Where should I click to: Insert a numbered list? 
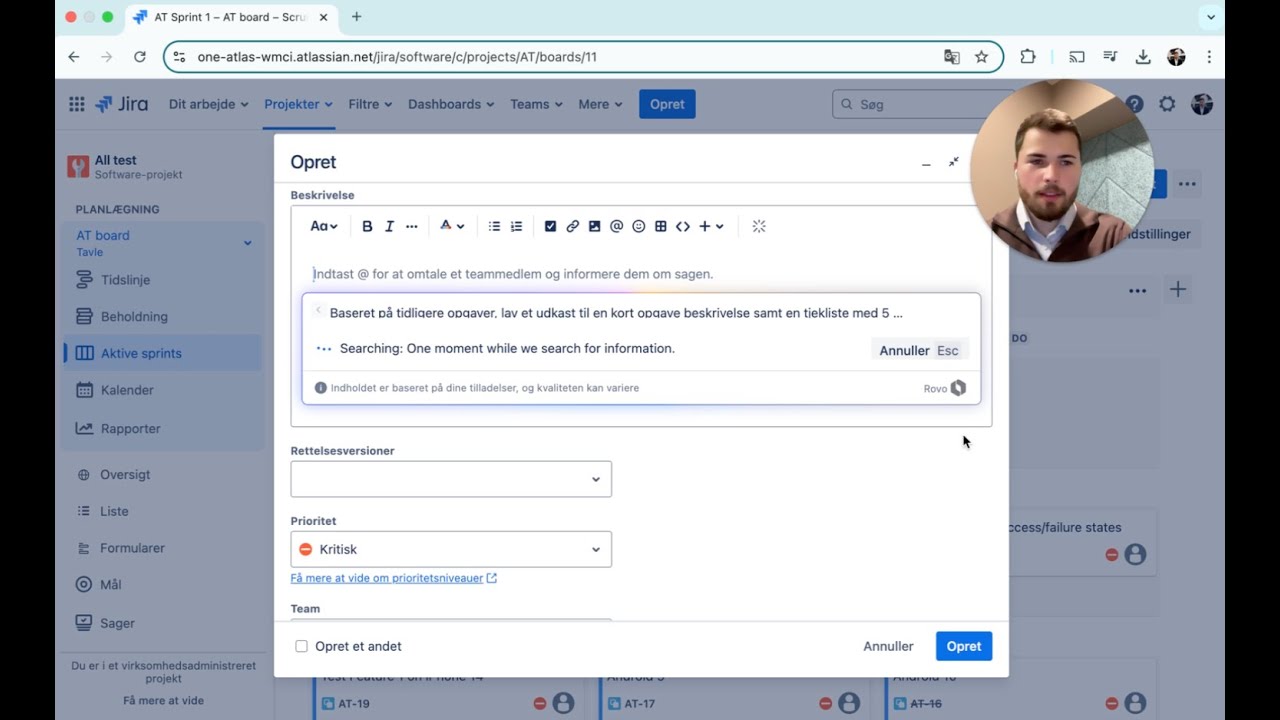(x=516, y=226)
